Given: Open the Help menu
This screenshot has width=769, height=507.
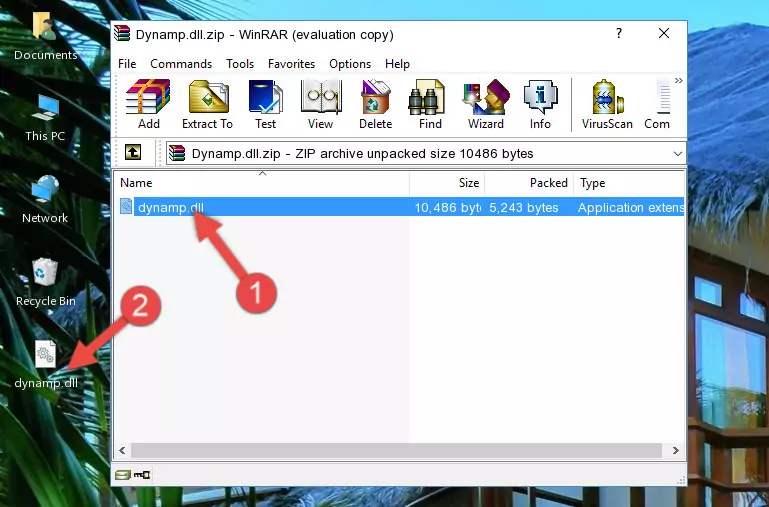Looking at the screenshot, I should point(397,64).
